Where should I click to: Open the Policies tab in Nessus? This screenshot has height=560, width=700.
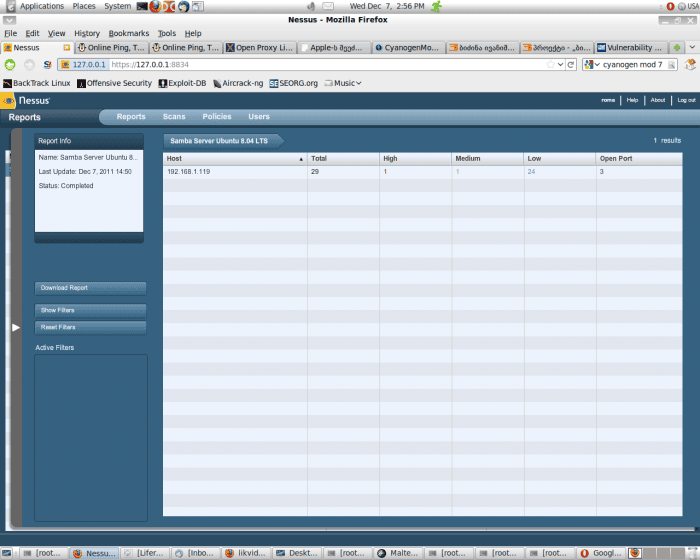click(217, 117)
